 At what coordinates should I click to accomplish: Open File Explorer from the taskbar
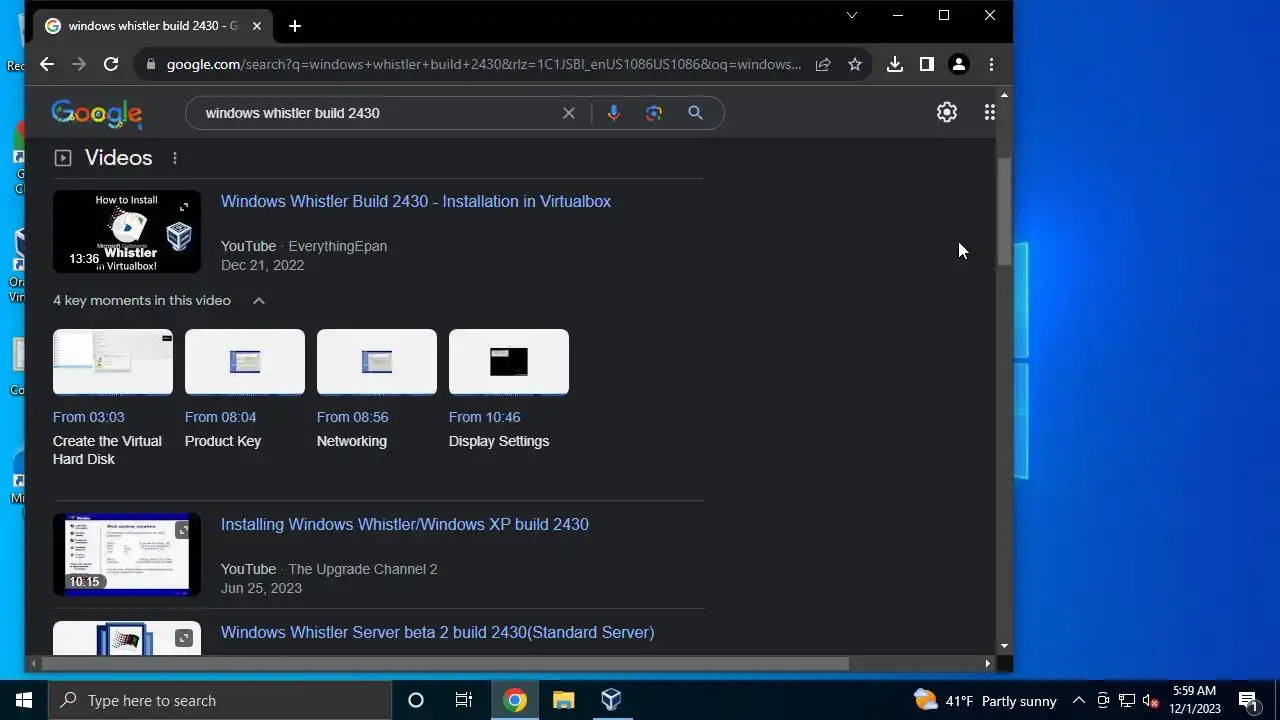point(564,700)
